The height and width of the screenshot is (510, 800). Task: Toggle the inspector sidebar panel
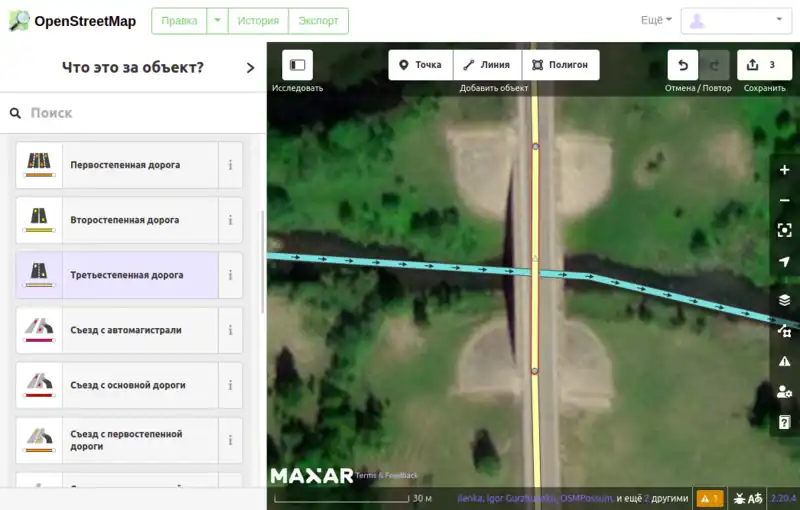pyautogui.click(x=297, y=65)
